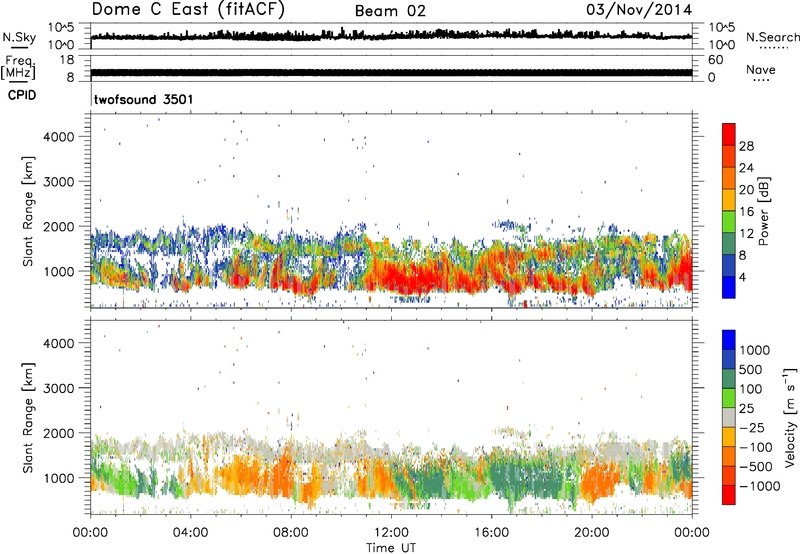Click the '500' velocity colorbar tick

point(751,370)
